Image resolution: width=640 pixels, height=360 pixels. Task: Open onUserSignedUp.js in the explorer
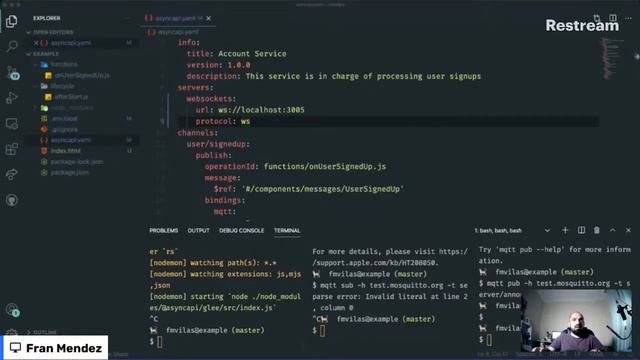82,76
